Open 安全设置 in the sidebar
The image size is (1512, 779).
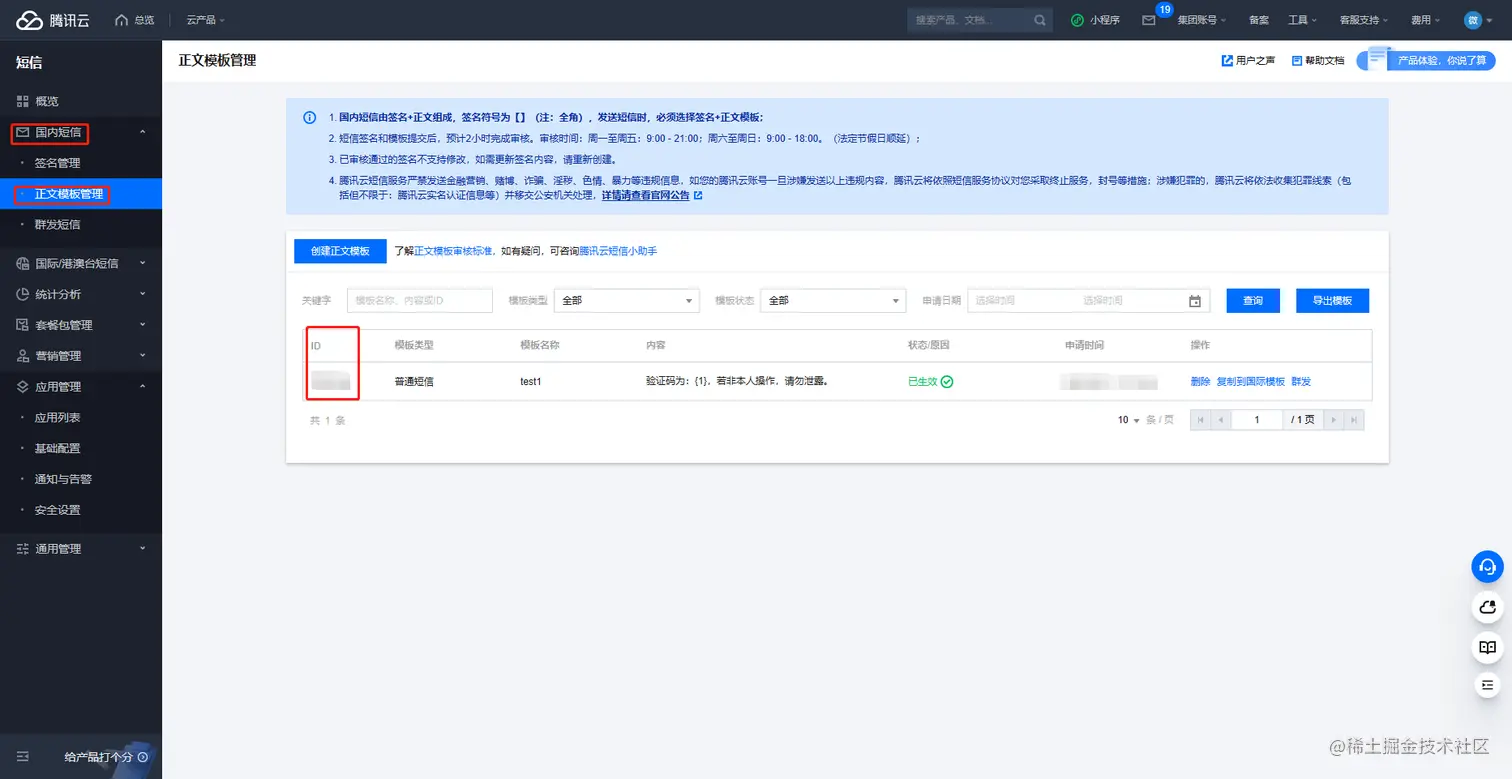click(x=81, y=510)
